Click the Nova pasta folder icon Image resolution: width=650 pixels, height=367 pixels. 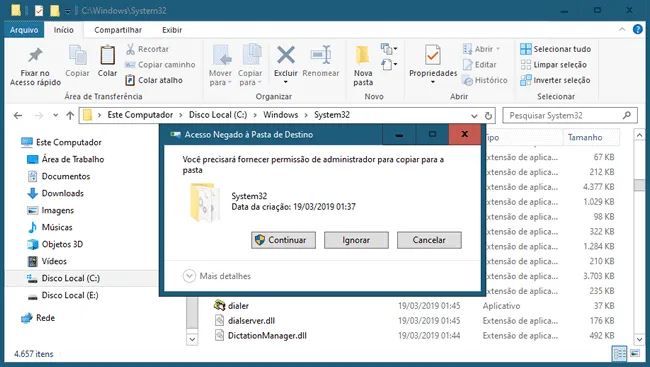click(363, 55)
